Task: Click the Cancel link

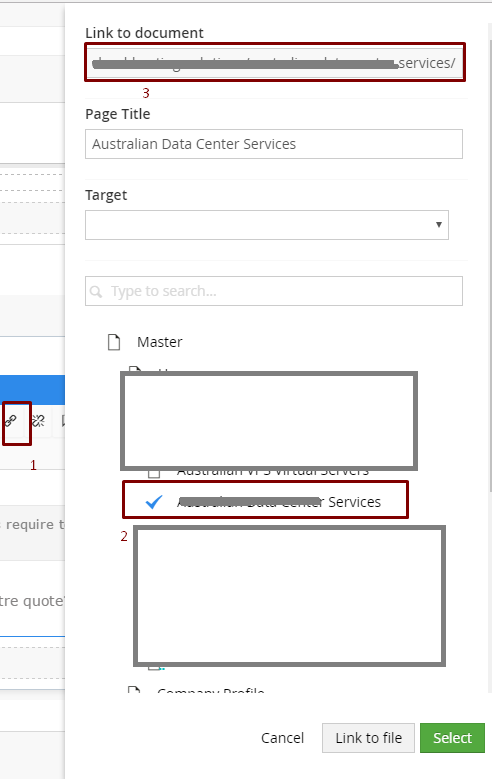Action: point(282,738)
